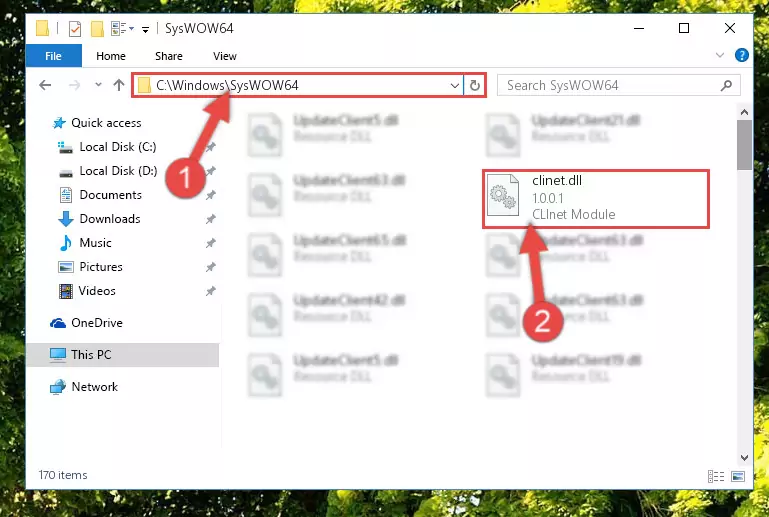The height and width of the screenshot is (517, 769).
Task: Maximize the SysWOW64 window
Action: [684, 28]
